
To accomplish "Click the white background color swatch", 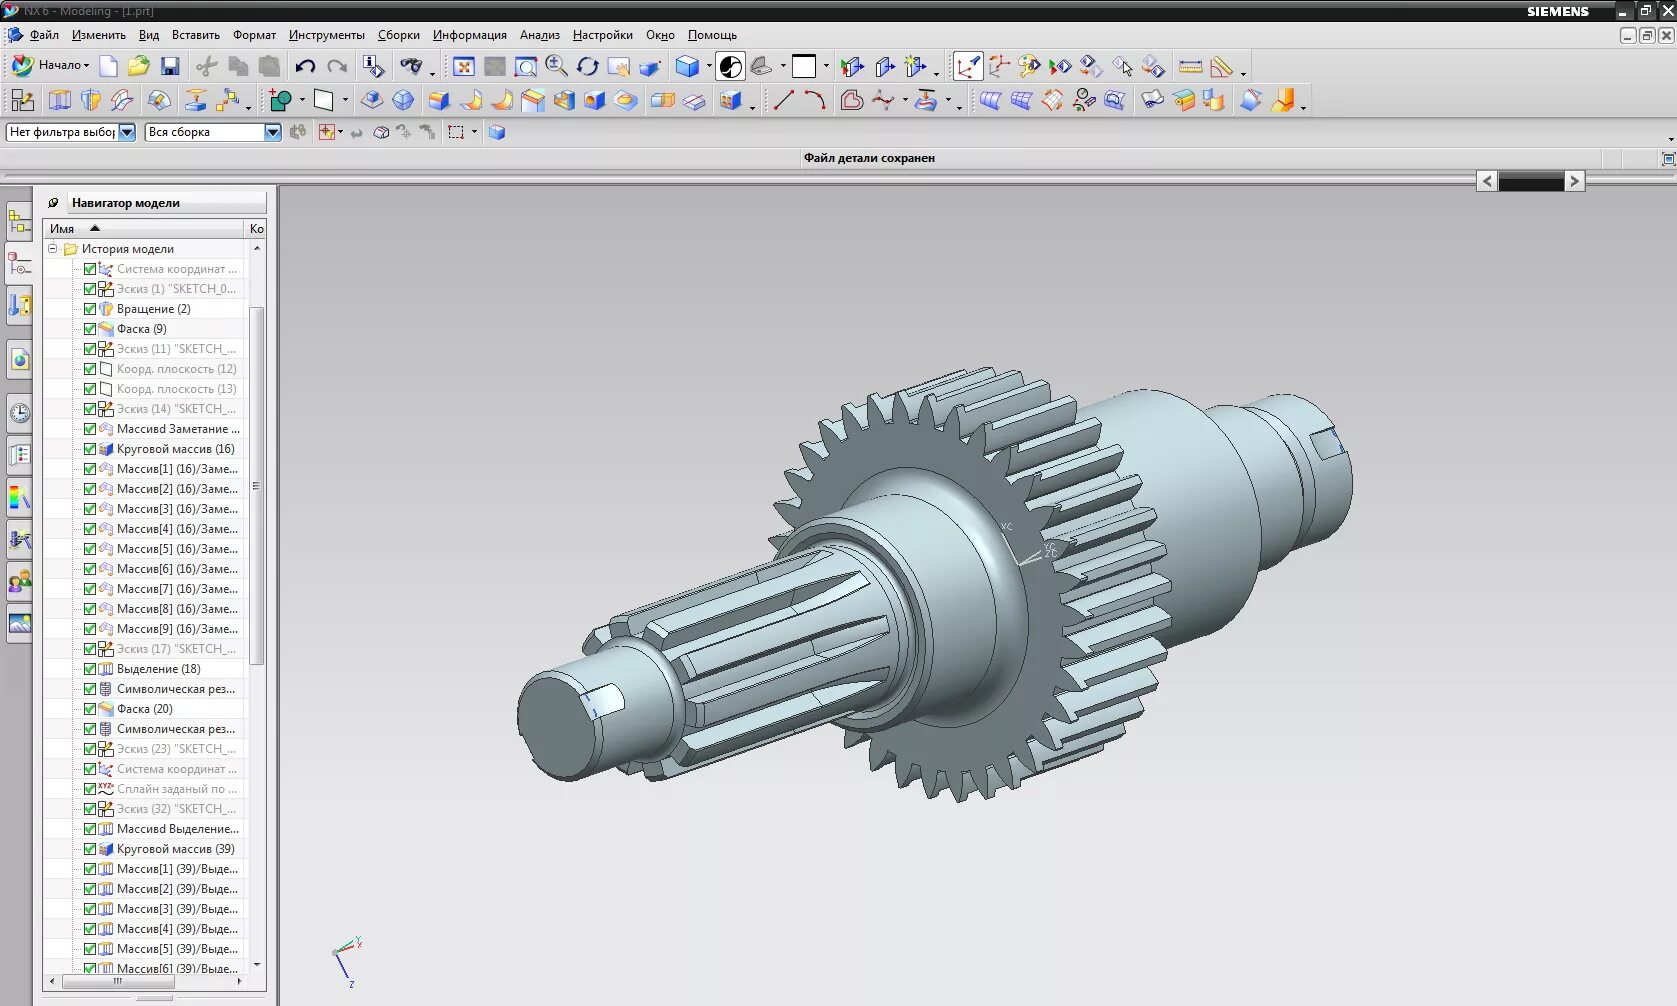I will [x=804, y=66].
